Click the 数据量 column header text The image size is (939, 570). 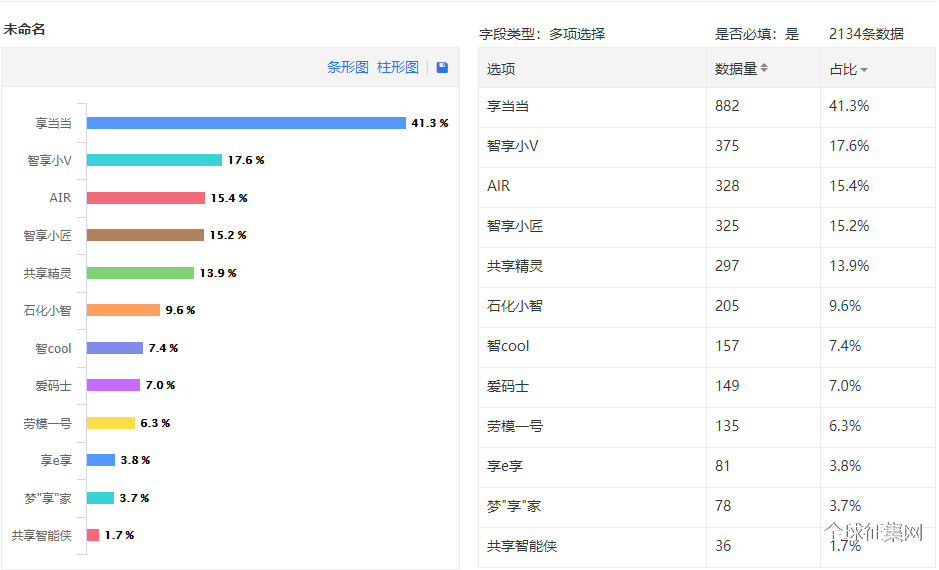pos(736,69)
